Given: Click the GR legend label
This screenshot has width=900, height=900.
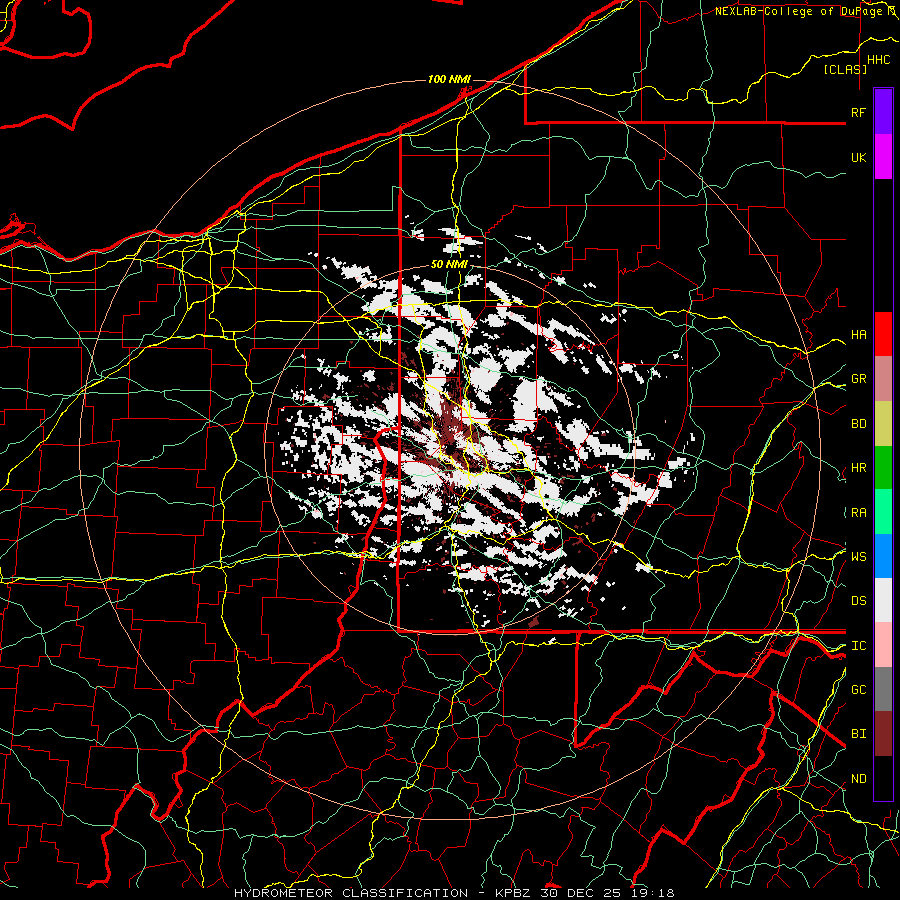Looking at the screenshot, I should [x=858, y=379].
